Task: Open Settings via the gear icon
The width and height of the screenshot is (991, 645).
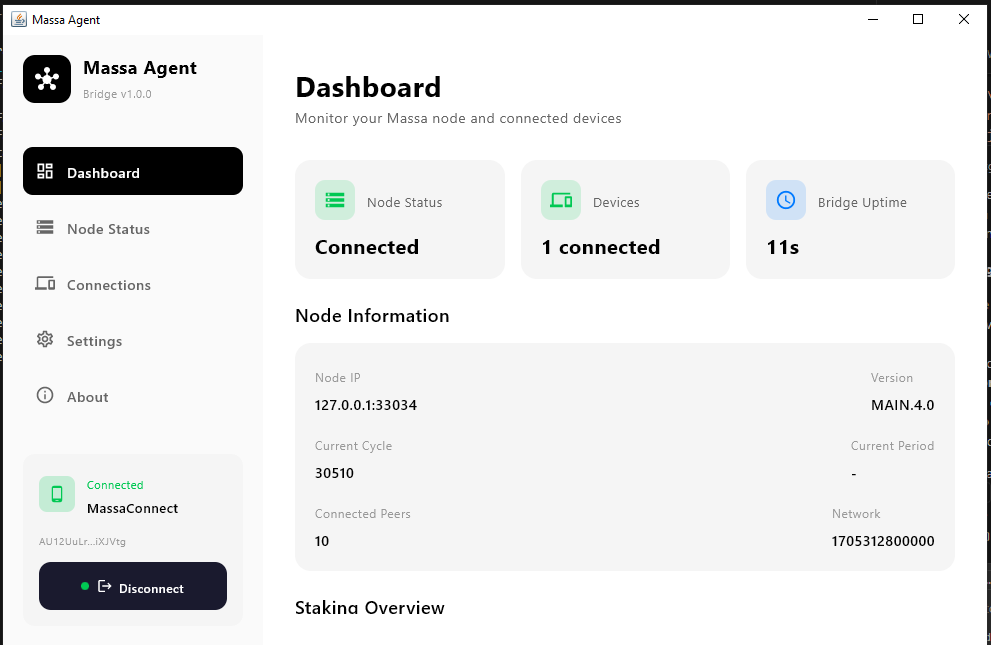Action: coord(45,340)
